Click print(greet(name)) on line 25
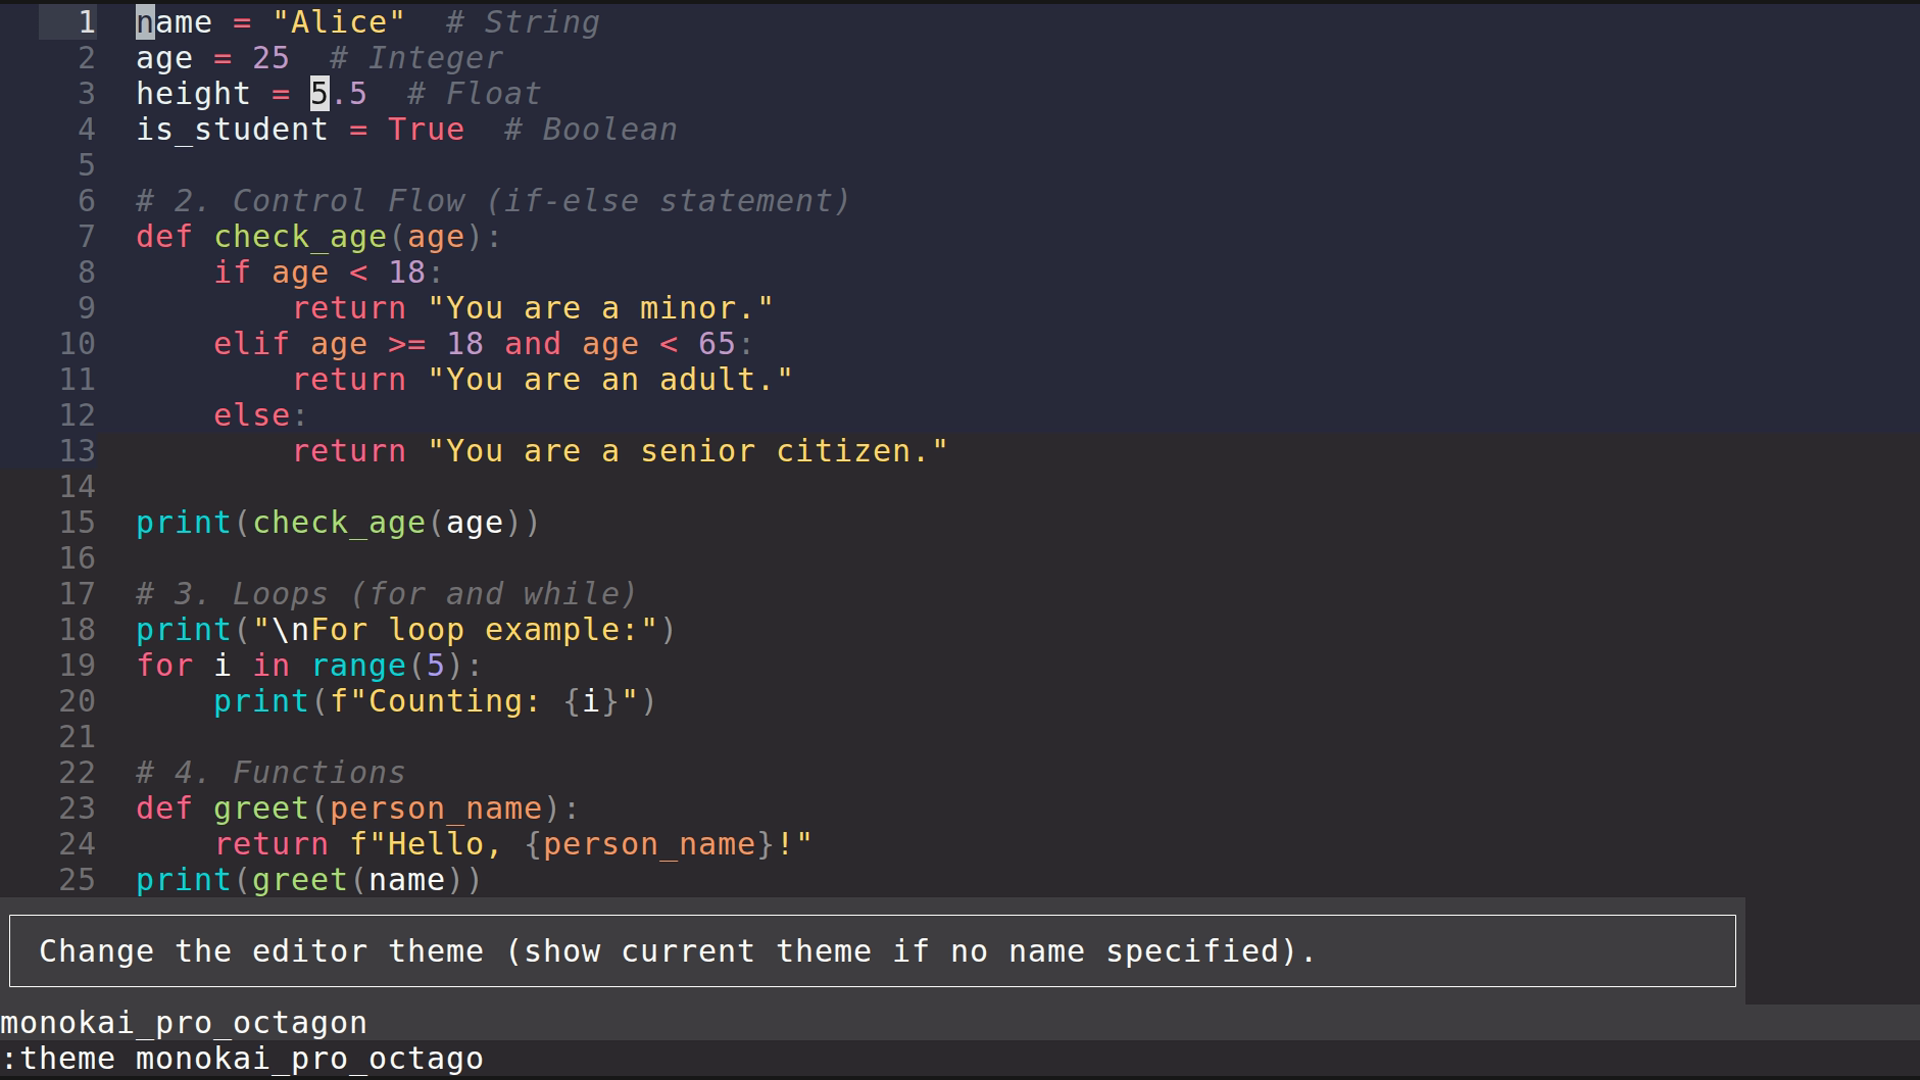 307,879
